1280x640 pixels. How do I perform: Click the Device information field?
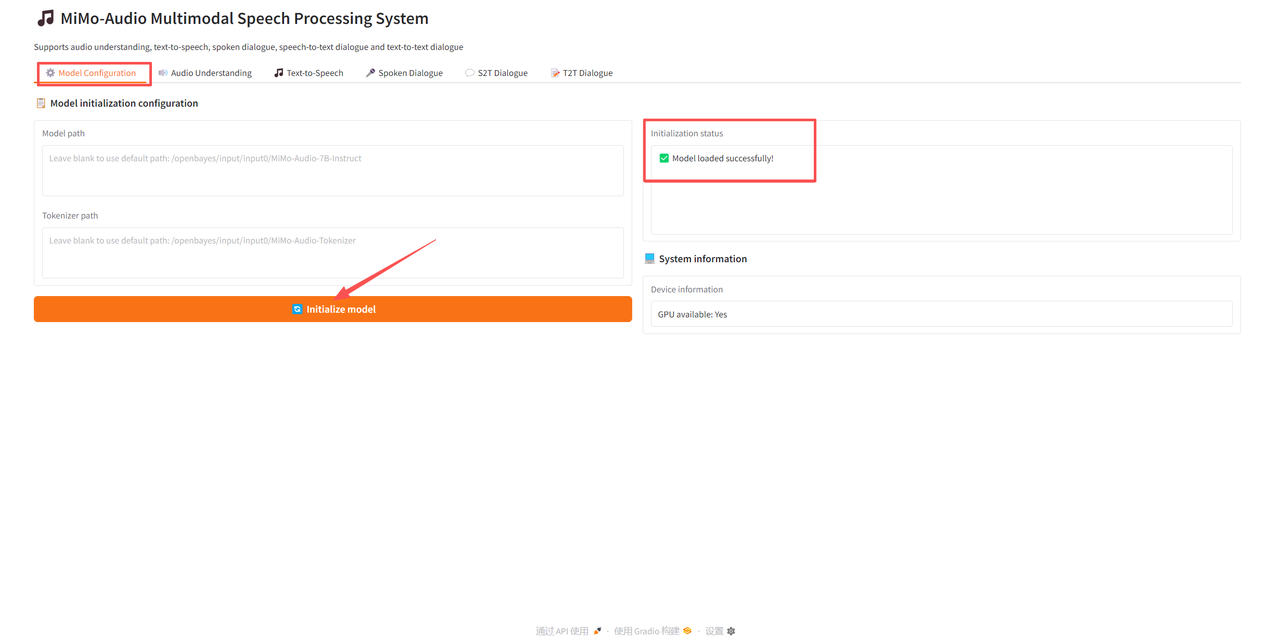pos(941,314)
